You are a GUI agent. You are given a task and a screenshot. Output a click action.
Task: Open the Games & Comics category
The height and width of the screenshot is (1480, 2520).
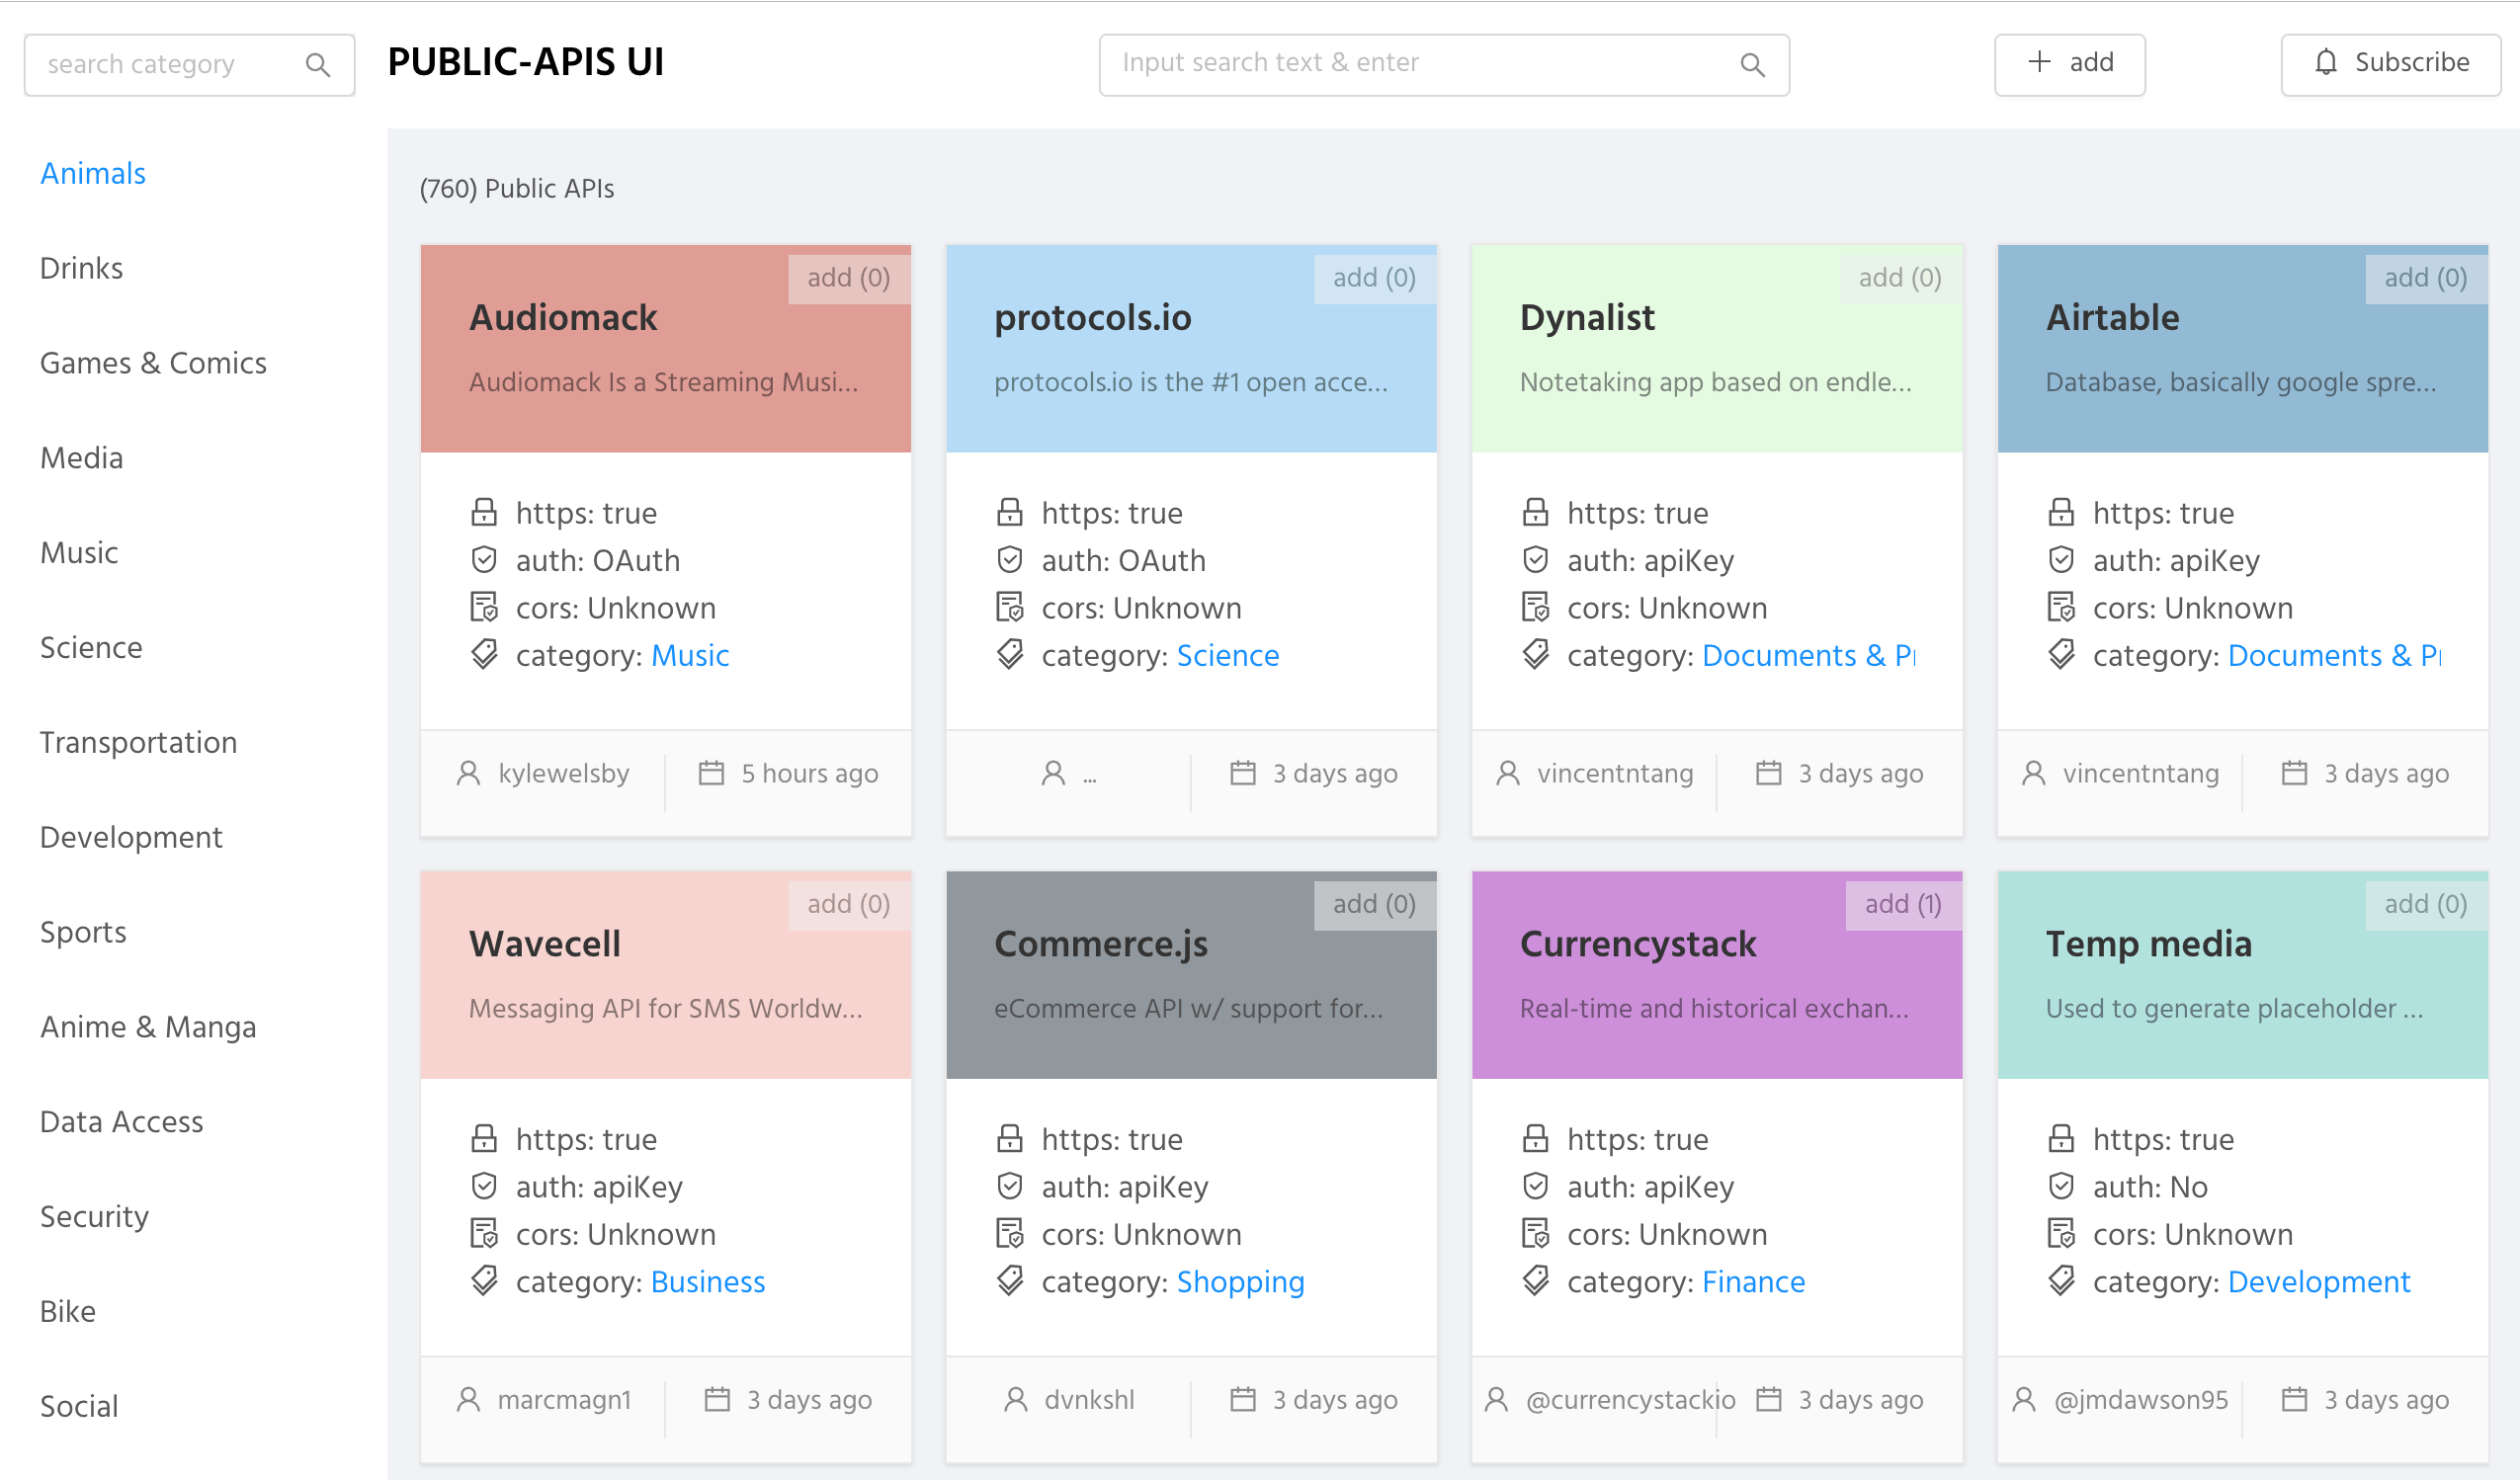pyautogui.click(x=153, y=363)
